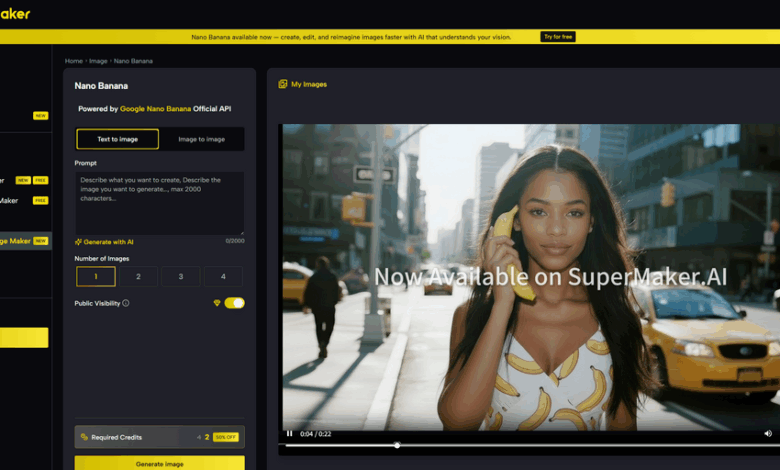Select 3 as number of images
The height and width of the screenshot is (470, 780).
(181, 277)
